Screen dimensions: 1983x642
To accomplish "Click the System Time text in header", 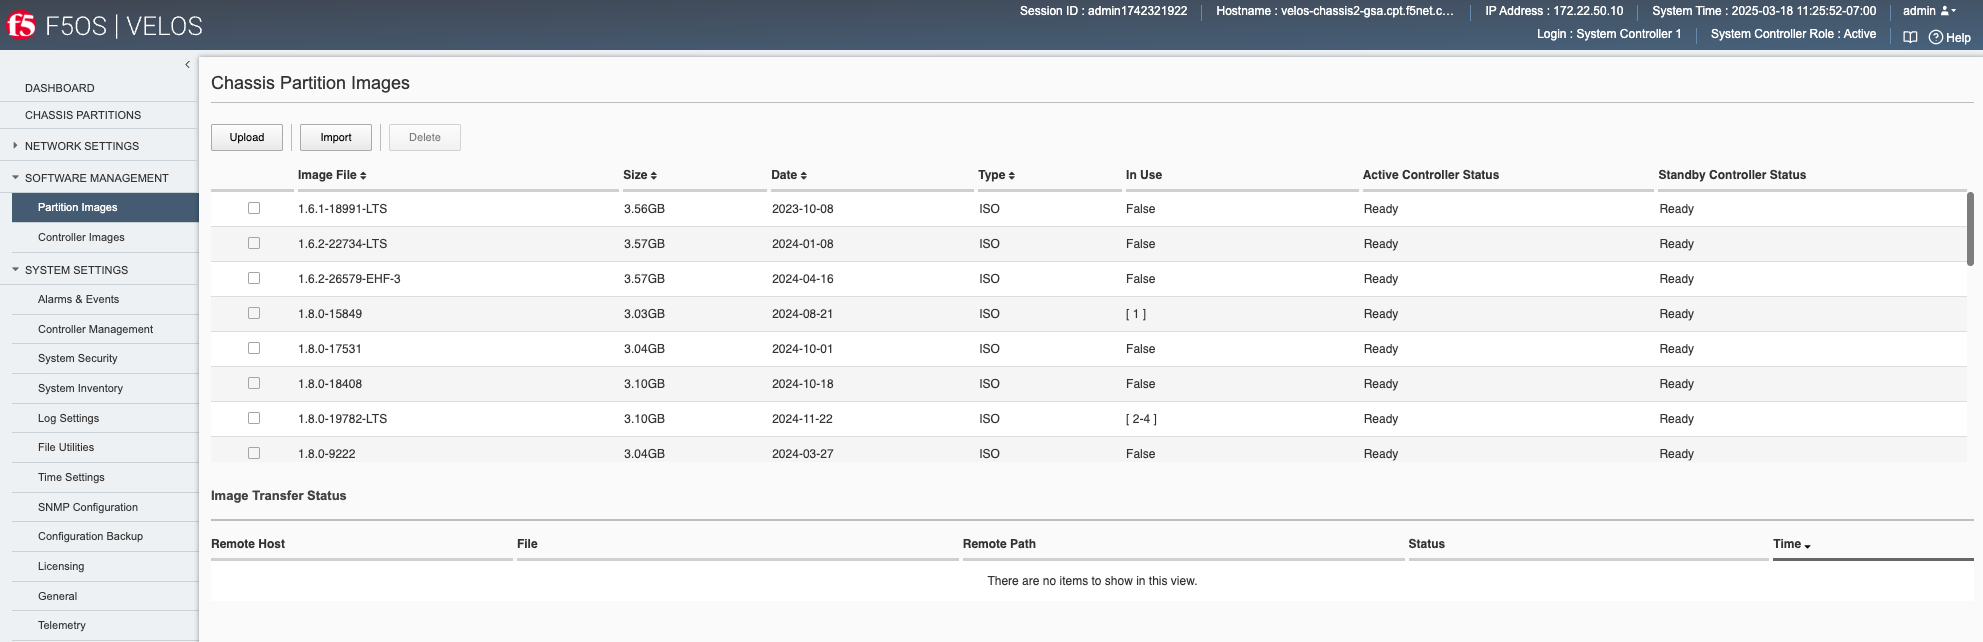I will [1764, 11].
